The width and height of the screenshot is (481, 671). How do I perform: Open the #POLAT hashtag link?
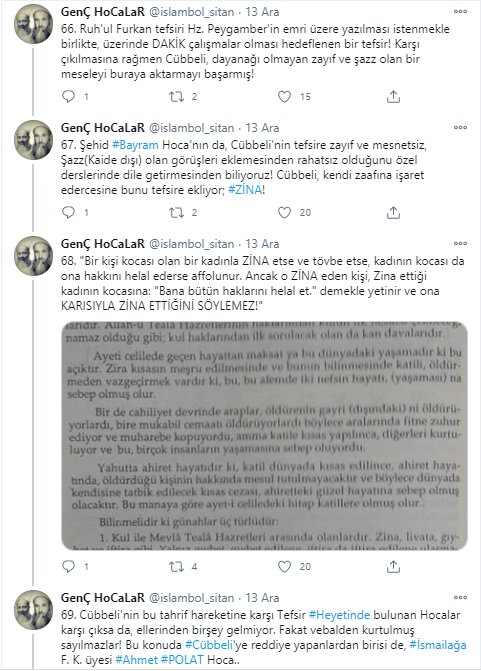[182, 659]
